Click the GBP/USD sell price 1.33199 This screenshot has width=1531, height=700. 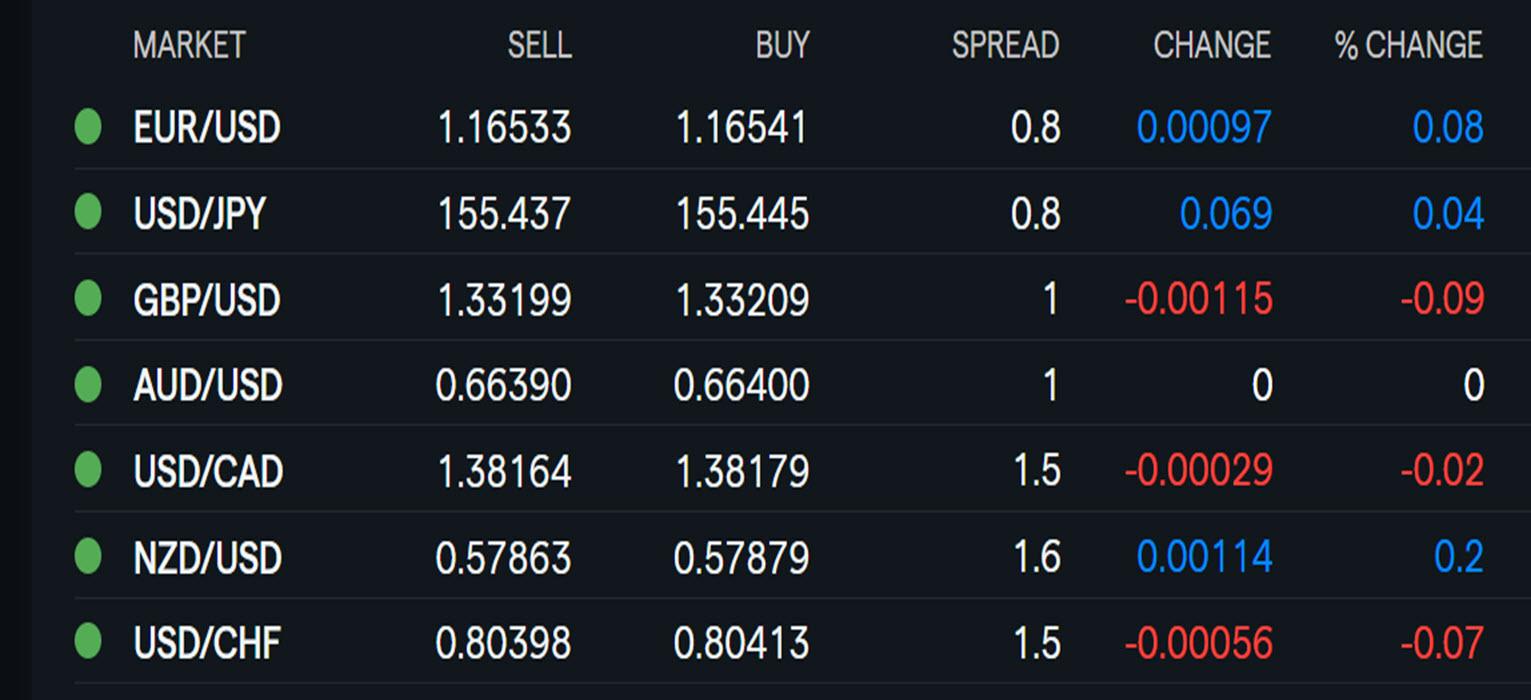point(505,300)
